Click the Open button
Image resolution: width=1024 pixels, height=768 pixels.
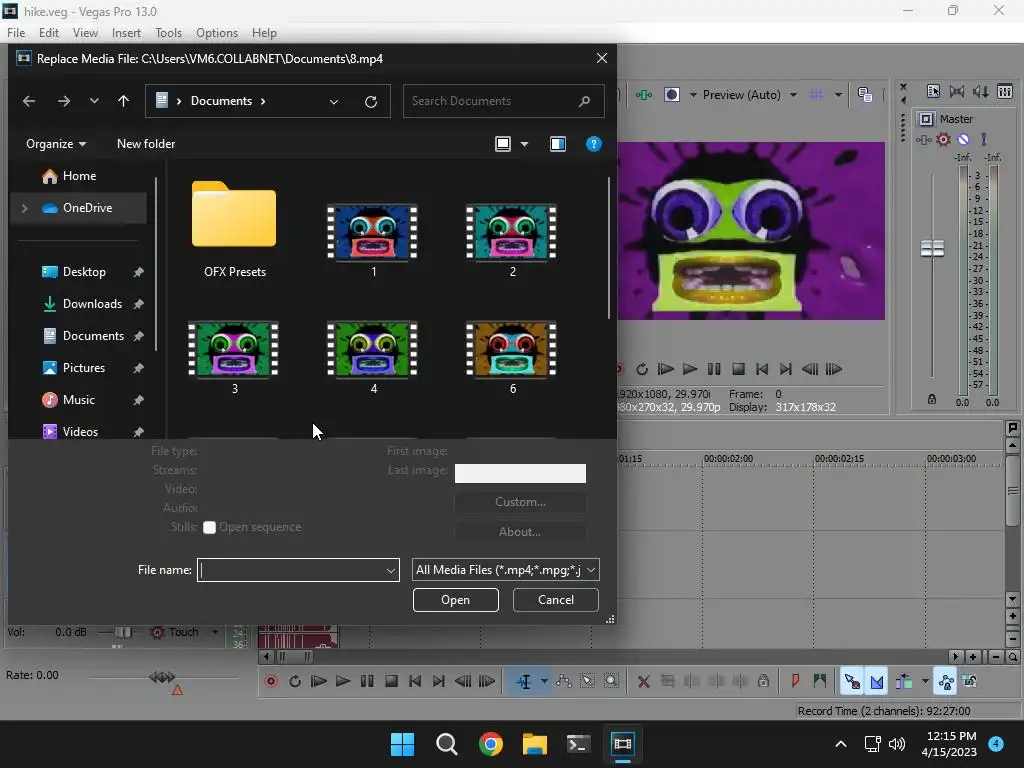pyautogui.click(x=456, y=600)
